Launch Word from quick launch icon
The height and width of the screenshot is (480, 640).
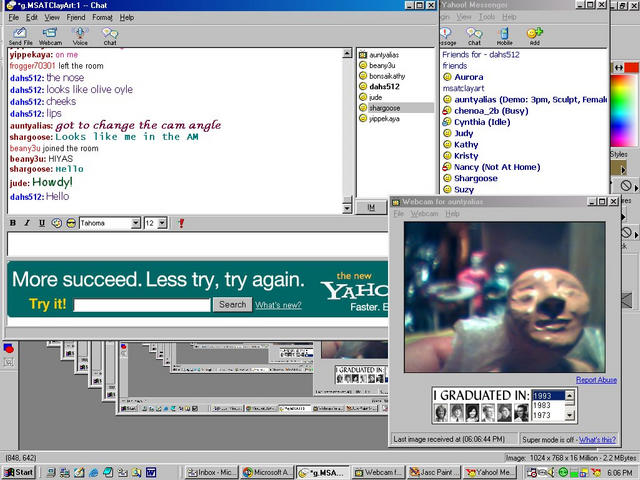(151, 473)
